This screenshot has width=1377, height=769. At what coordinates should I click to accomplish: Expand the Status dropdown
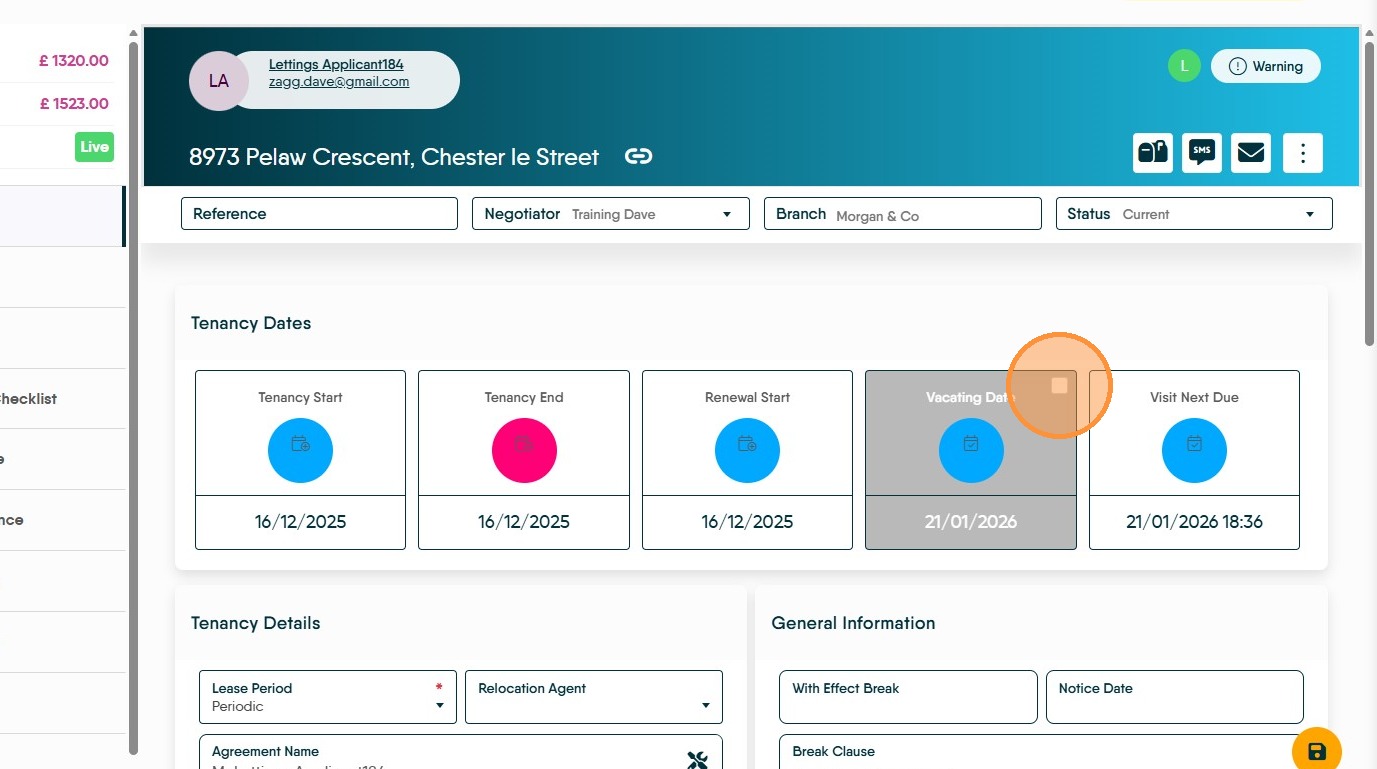click(x=1194, y=214)
